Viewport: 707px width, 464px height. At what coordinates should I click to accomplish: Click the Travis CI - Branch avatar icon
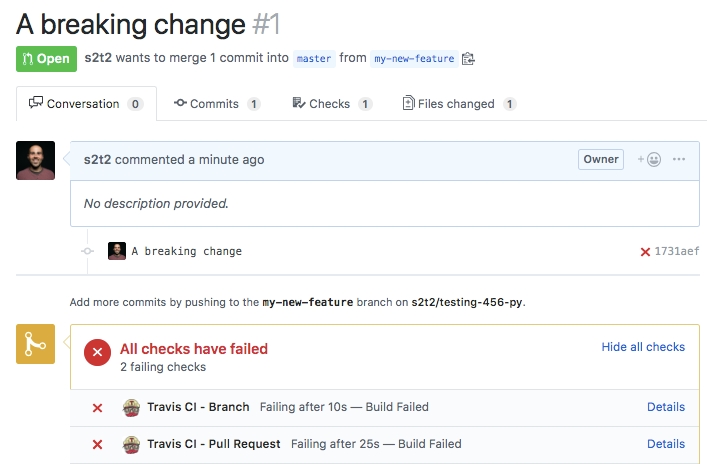click(x=130, y=407)
